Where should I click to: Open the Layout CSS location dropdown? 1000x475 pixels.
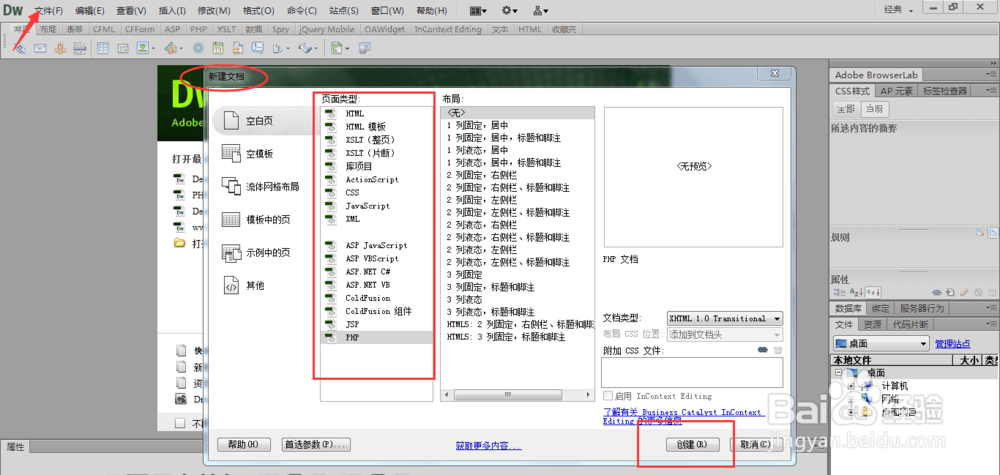tap(725, 334)
